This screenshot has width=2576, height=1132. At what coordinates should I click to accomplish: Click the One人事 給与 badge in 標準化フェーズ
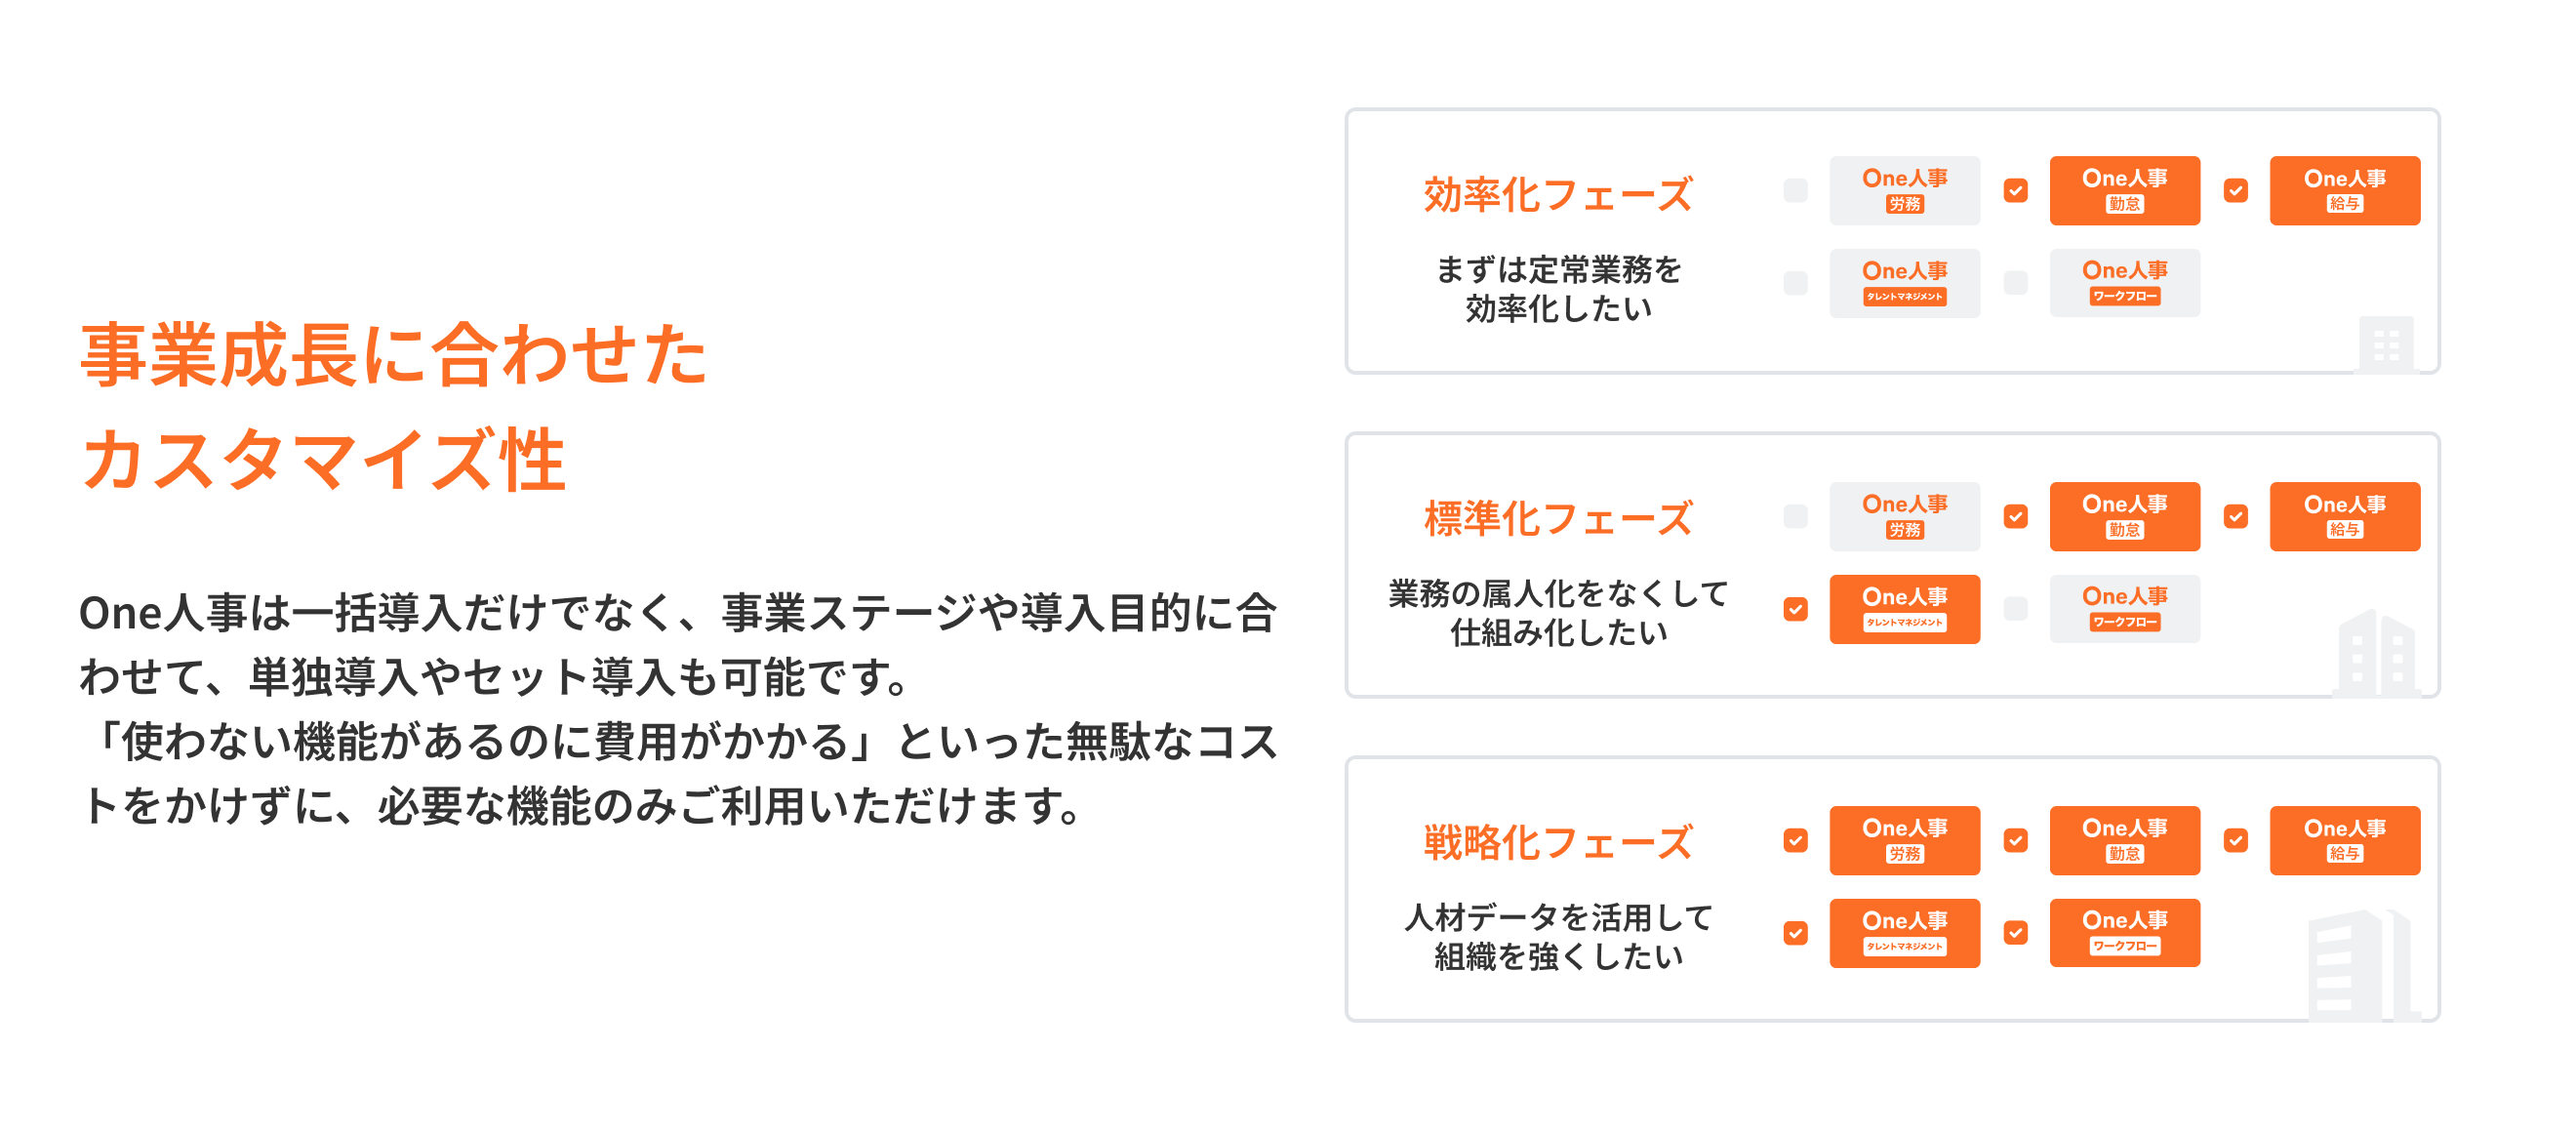[2344, 516]
